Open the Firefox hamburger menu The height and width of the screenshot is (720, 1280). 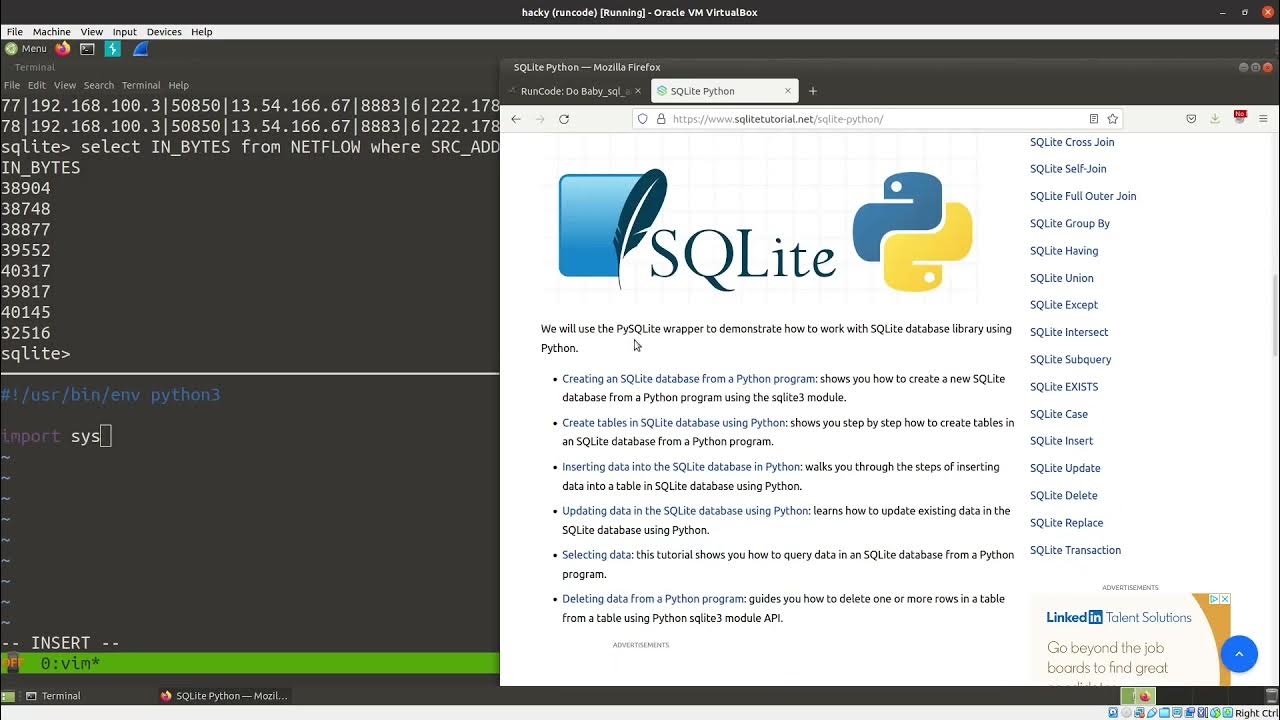click(1263, 119)
